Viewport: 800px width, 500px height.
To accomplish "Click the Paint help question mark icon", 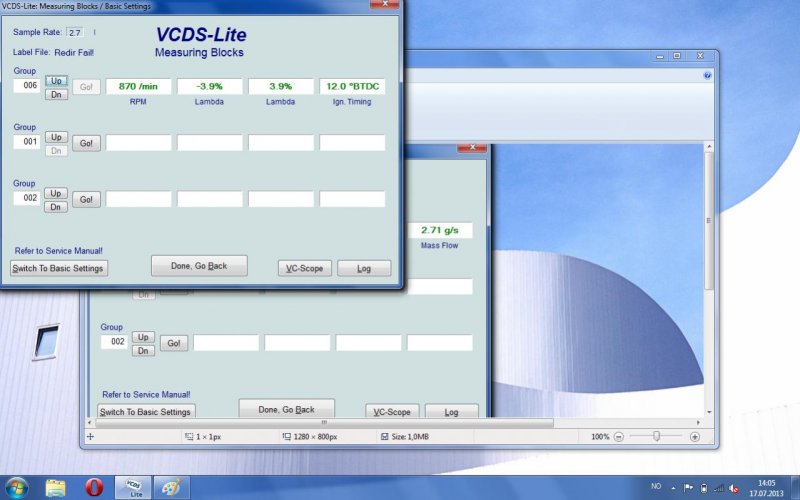I will coord(707,75).
